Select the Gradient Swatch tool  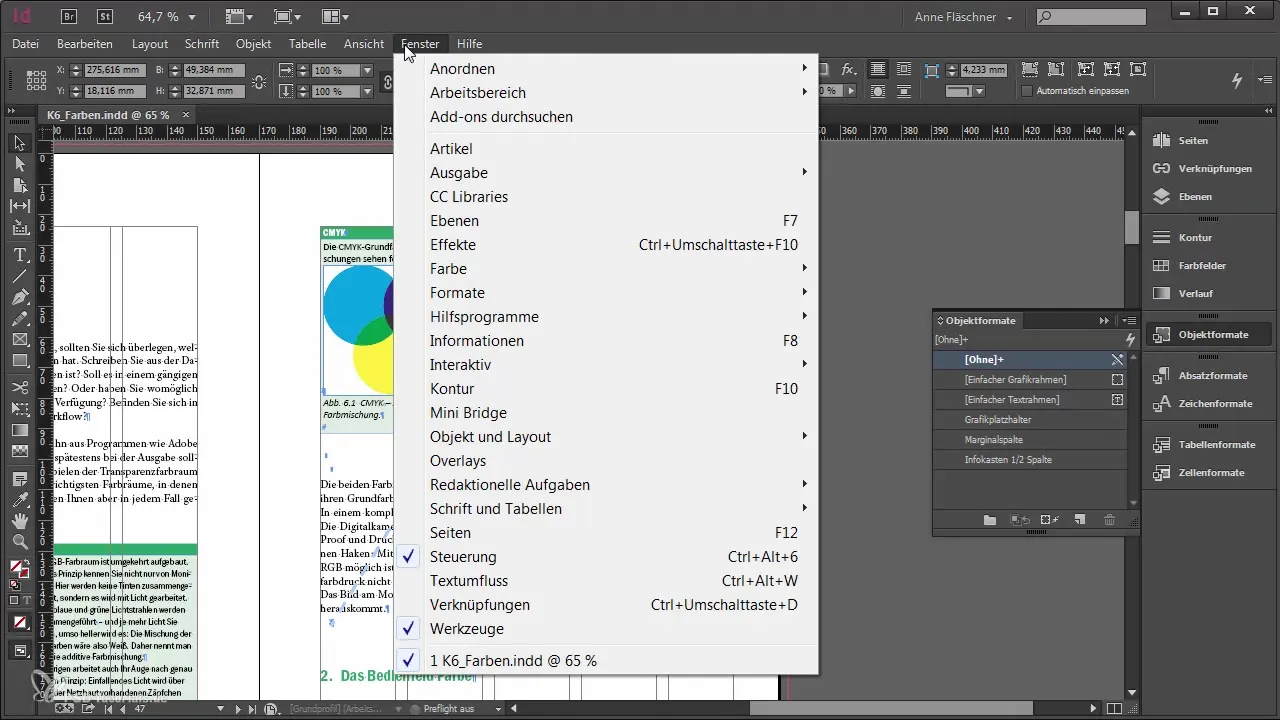click(20, 430)
